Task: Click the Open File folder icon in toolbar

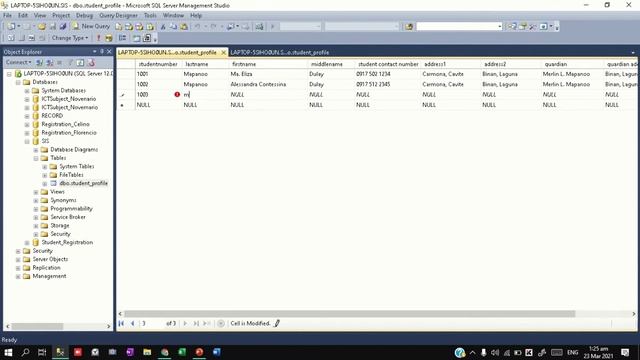Action: point(42,27)
